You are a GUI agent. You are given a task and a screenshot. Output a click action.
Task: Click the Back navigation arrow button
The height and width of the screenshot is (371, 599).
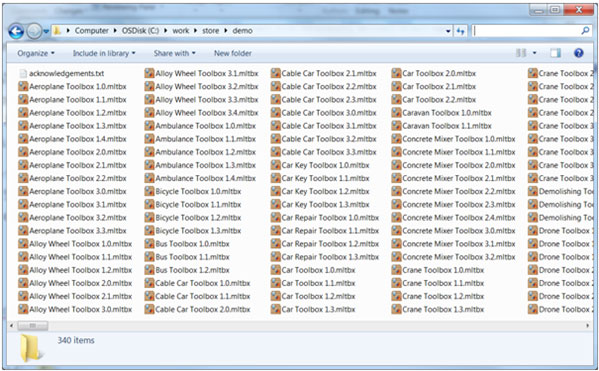[16, 31]
